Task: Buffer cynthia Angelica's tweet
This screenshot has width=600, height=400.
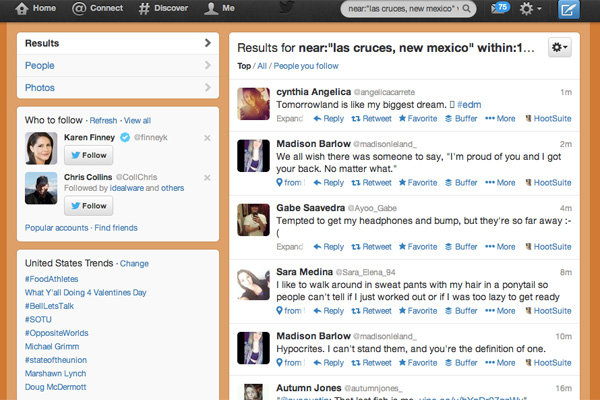Action: (x=461, y=119)
